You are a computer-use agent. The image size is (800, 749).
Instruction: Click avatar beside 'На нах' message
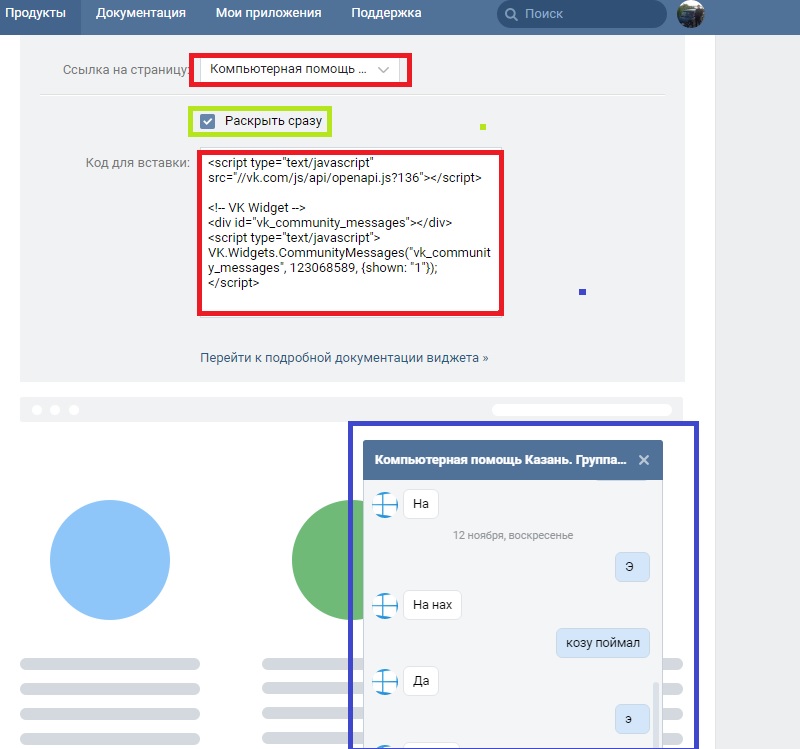385,605
